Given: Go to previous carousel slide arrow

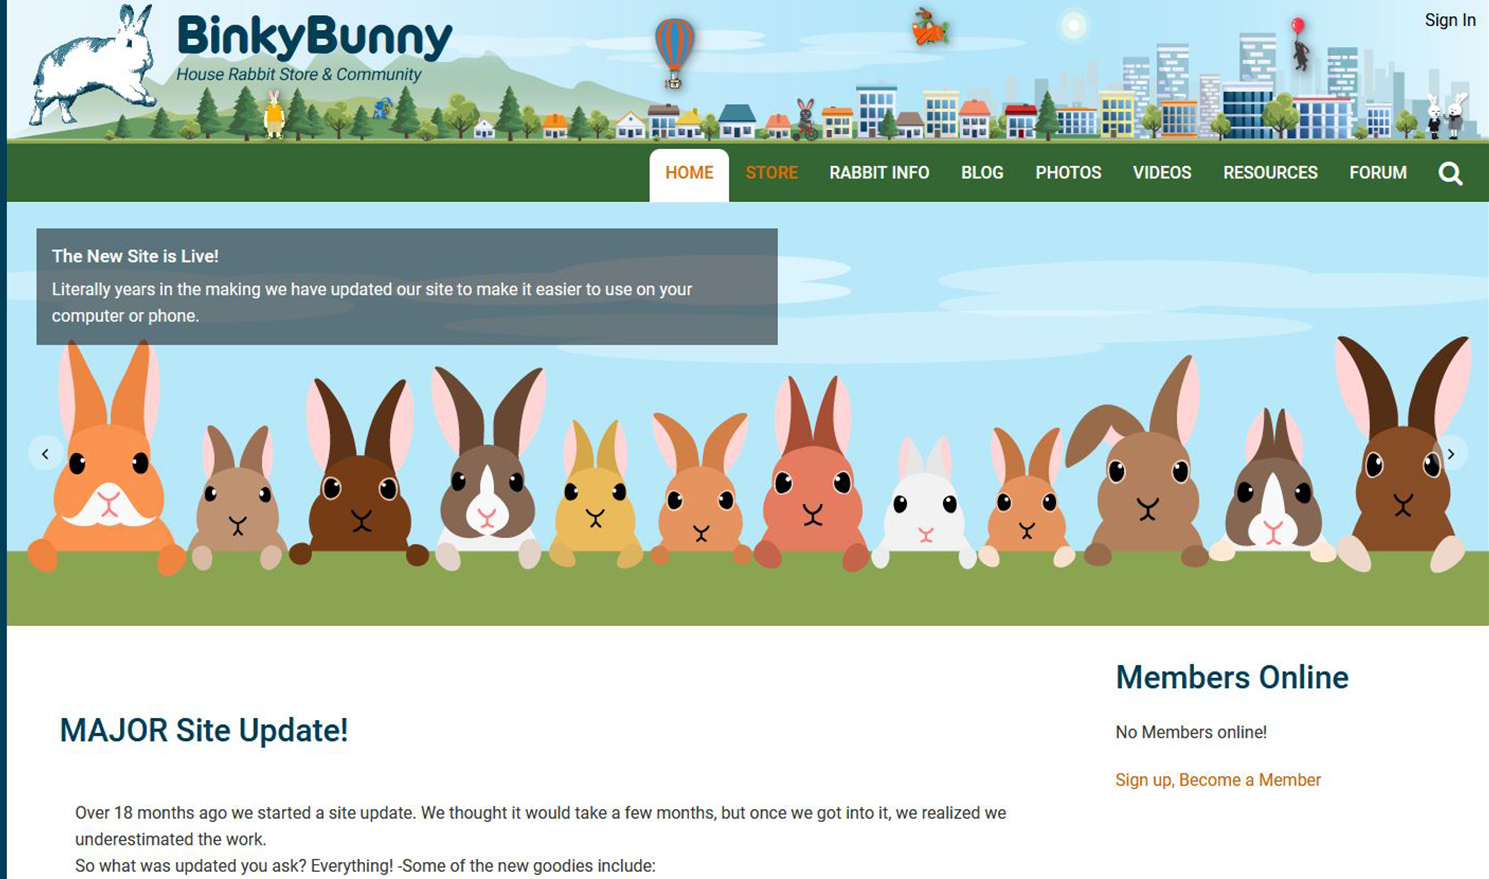Looking at the screenshot, I should (45, 454).
